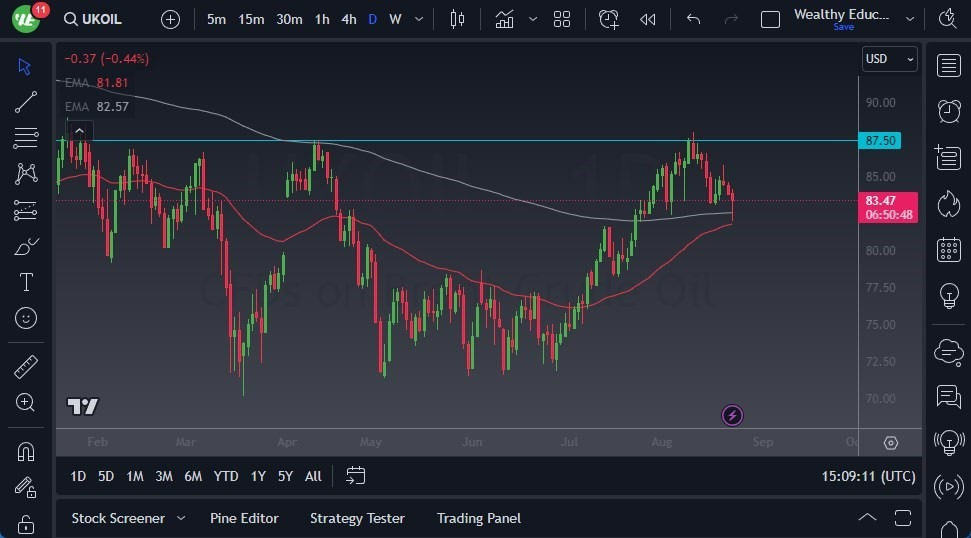Open the Strategy Tester tab
The image size is (971, 538).
tap(357, 518)
